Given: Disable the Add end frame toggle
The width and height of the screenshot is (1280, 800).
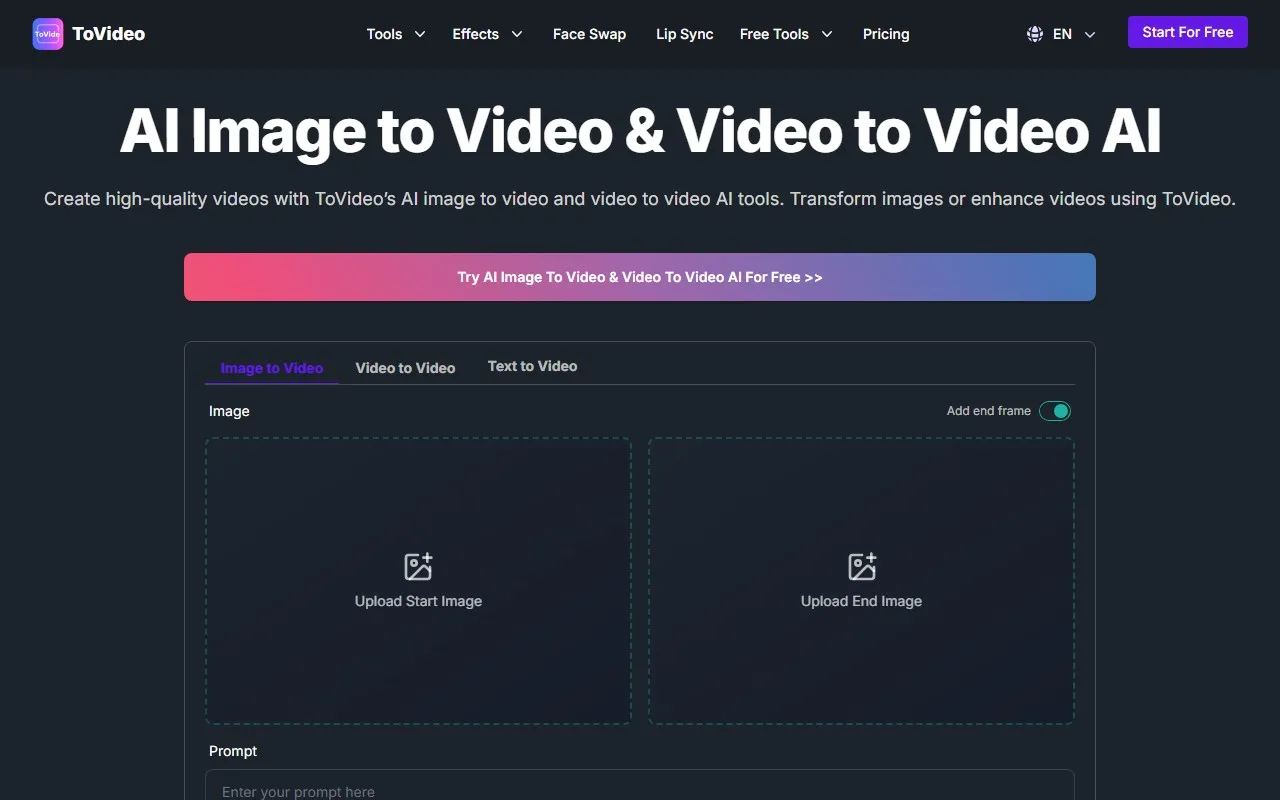Looking at the screenshot, I should [1055, 410].
